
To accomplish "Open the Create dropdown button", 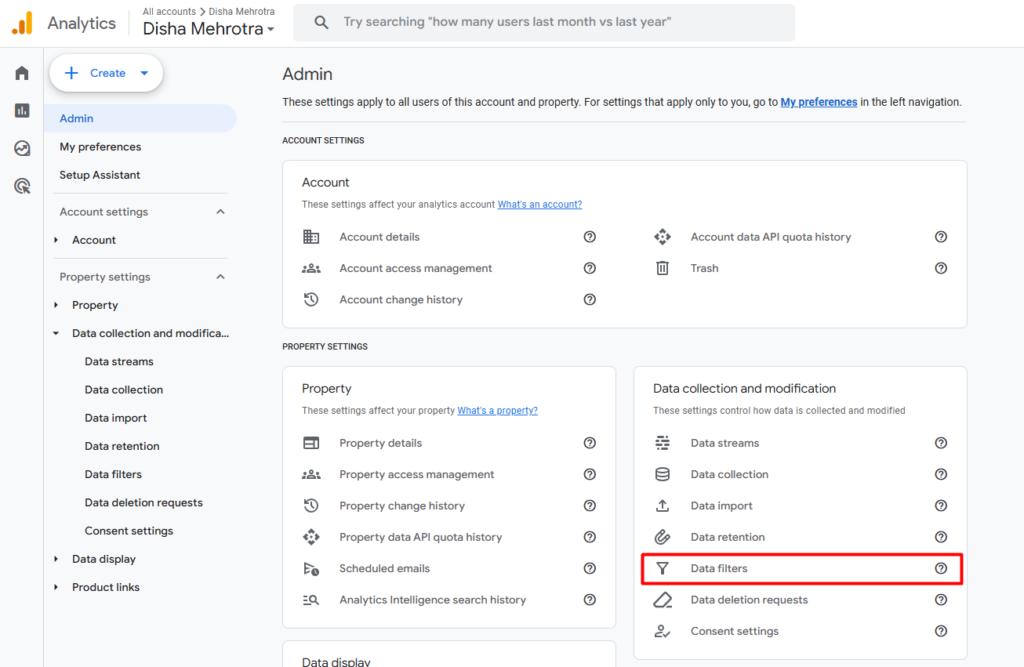I will tap(106, 73).
